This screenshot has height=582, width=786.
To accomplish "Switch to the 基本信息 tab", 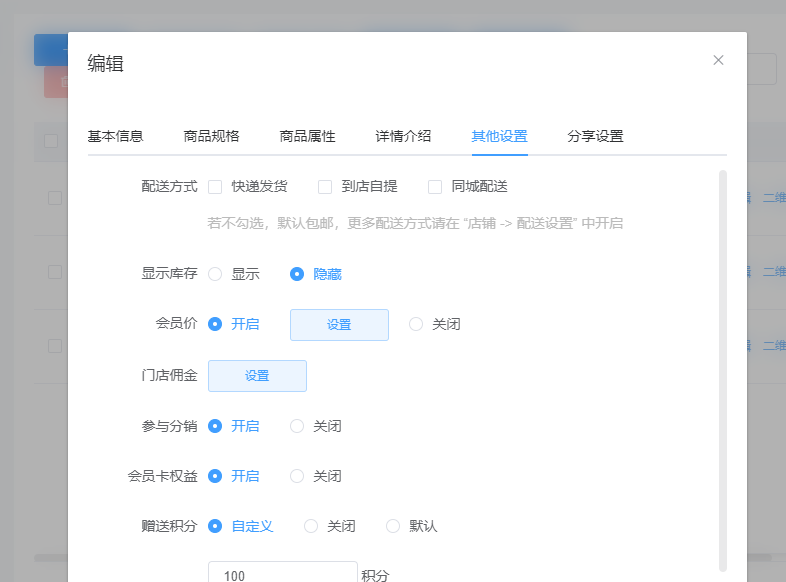I will 115,136.
